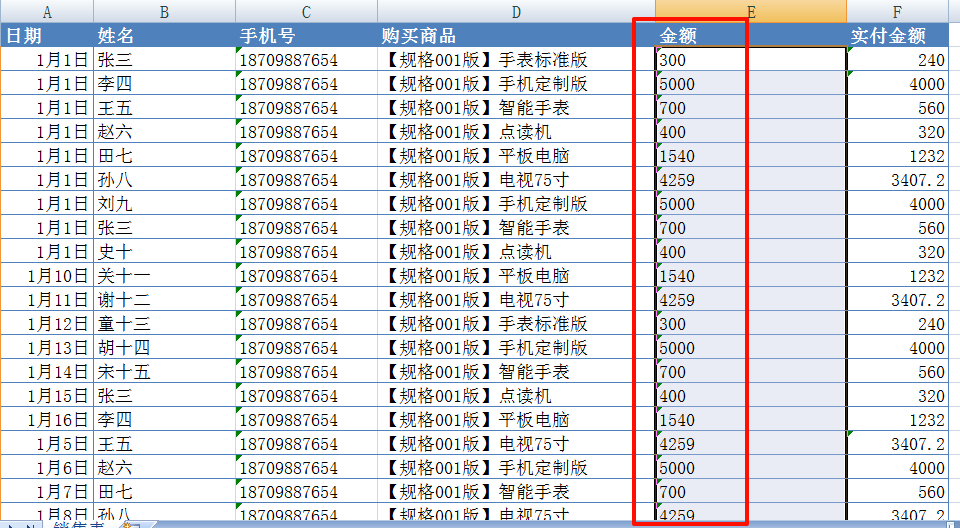Select 手机定制版 product in 胡十四's row

pyautogui.click(x=516, y=348)
